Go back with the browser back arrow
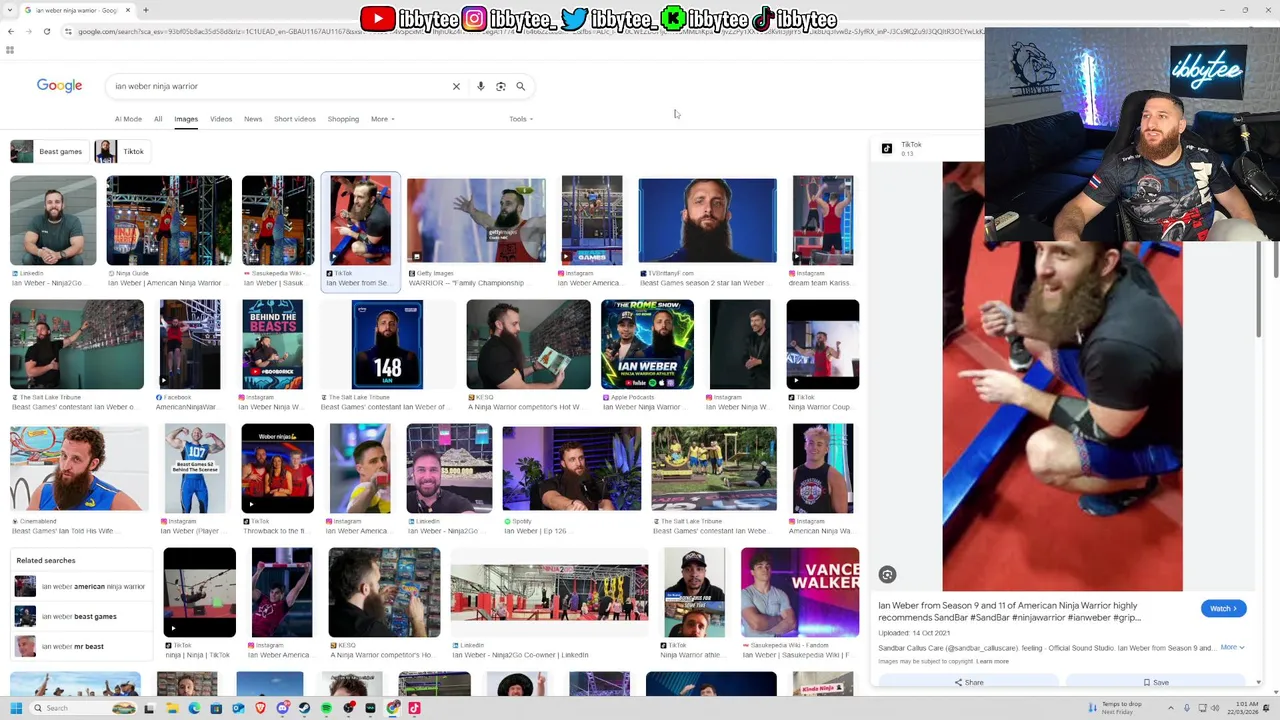 point(10,31)
